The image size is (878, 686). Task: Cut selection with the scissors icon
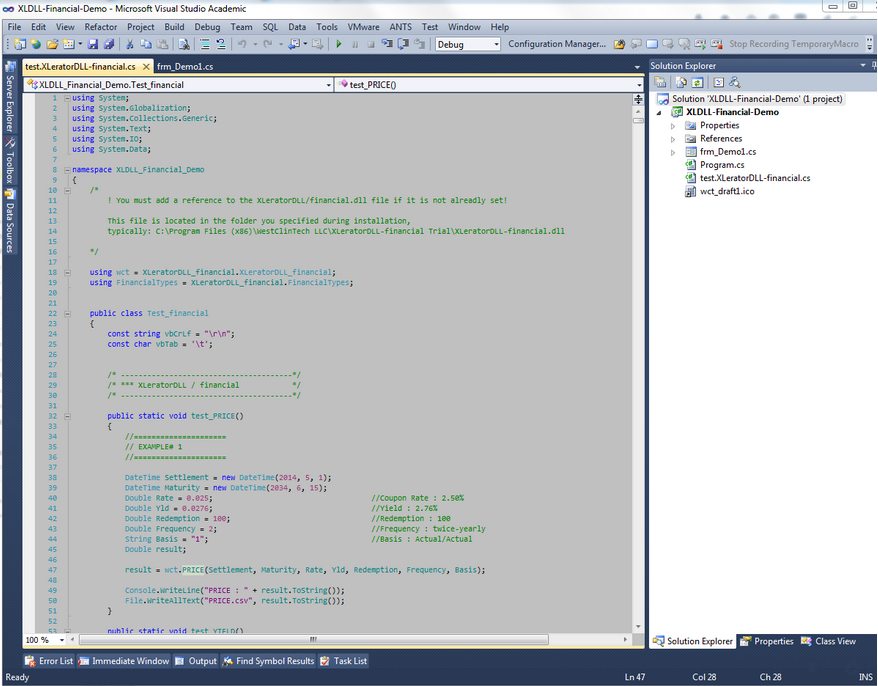[129, 44]
